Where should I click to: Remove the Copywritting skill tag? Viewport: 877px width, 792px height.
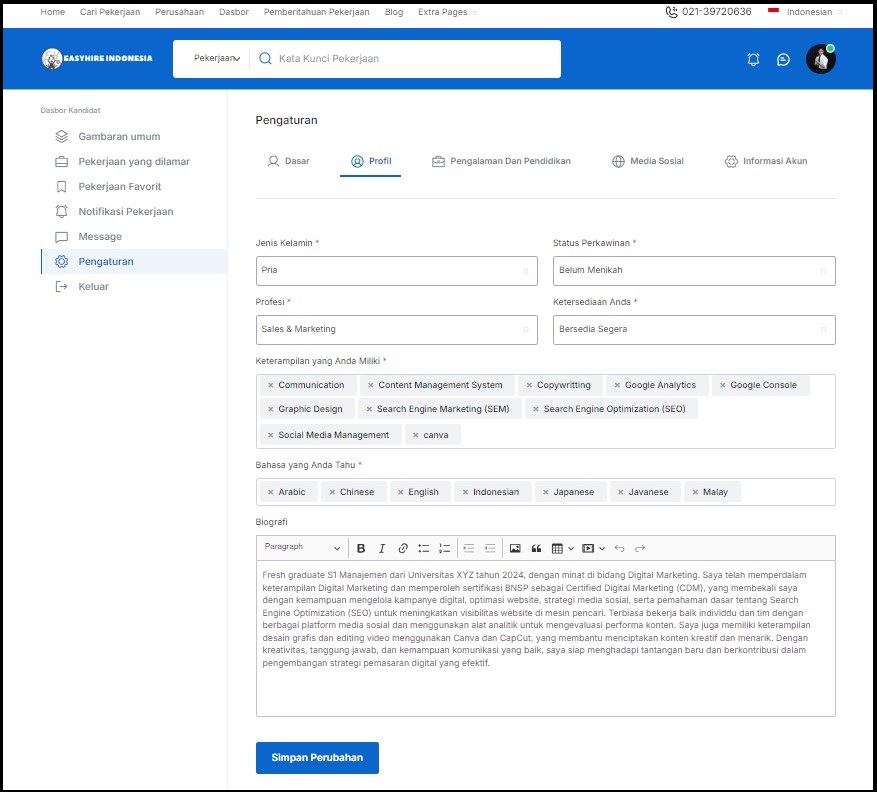(529, 385)
